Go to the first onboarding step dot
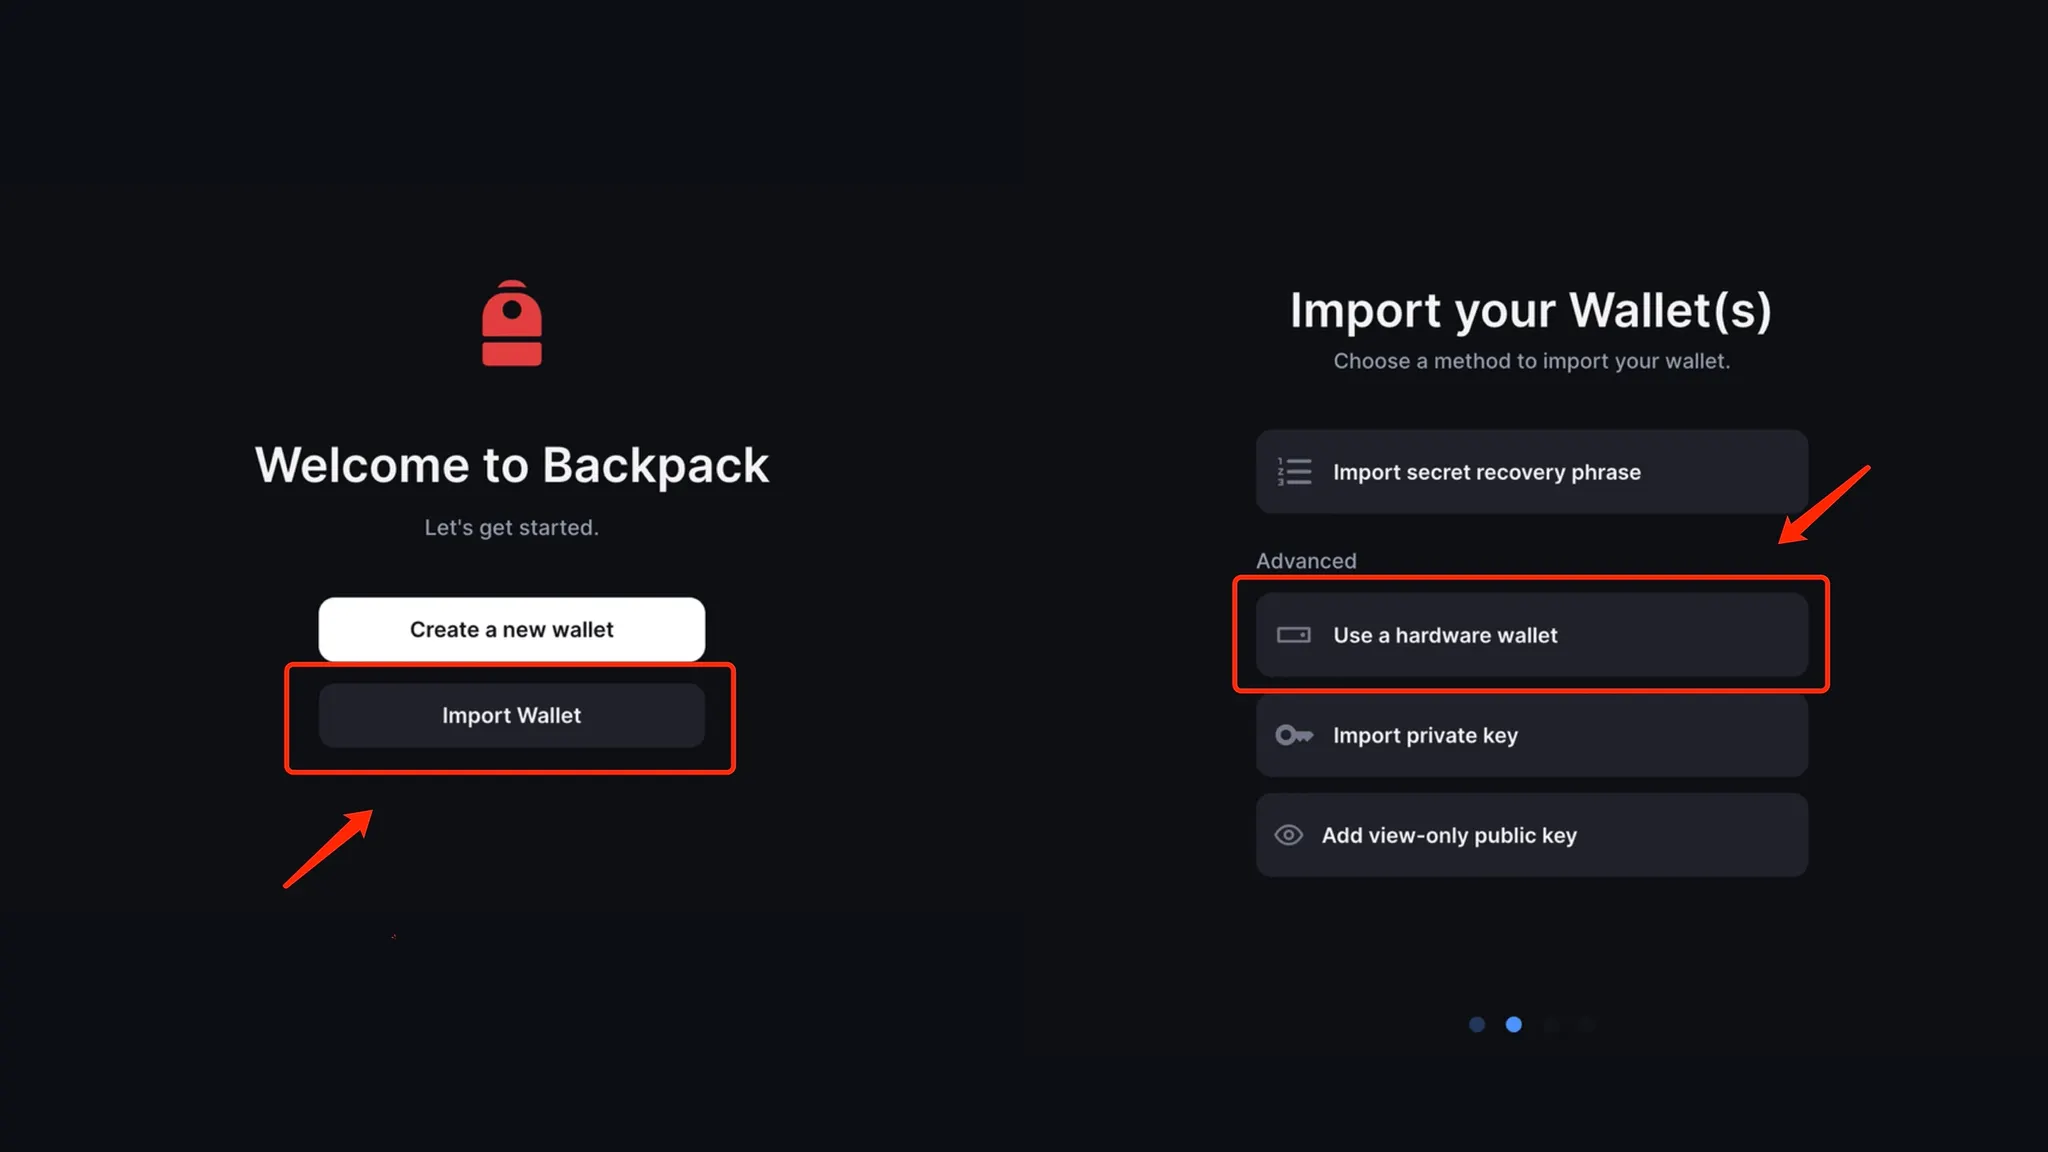2048x1152 pixels. (x=1477, y=1024)
